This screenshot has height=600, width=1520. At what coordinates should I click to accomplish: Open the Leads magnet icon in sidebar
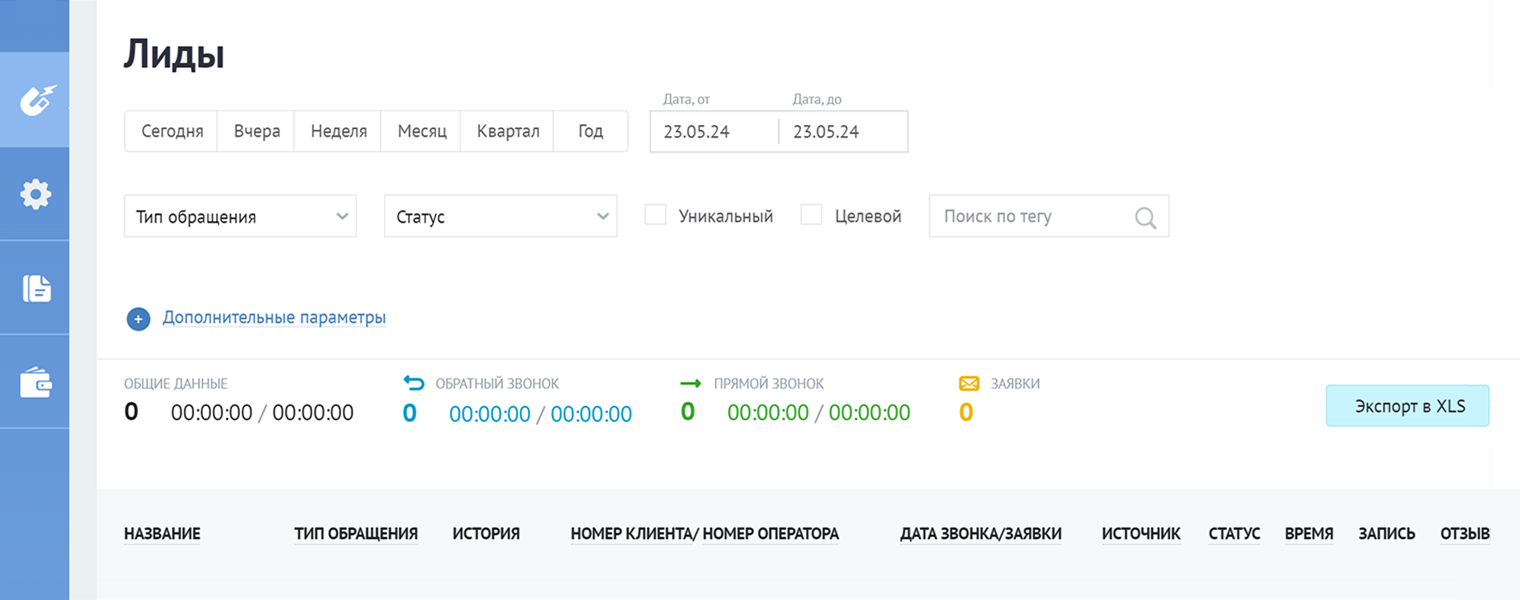tap(37, 100)
